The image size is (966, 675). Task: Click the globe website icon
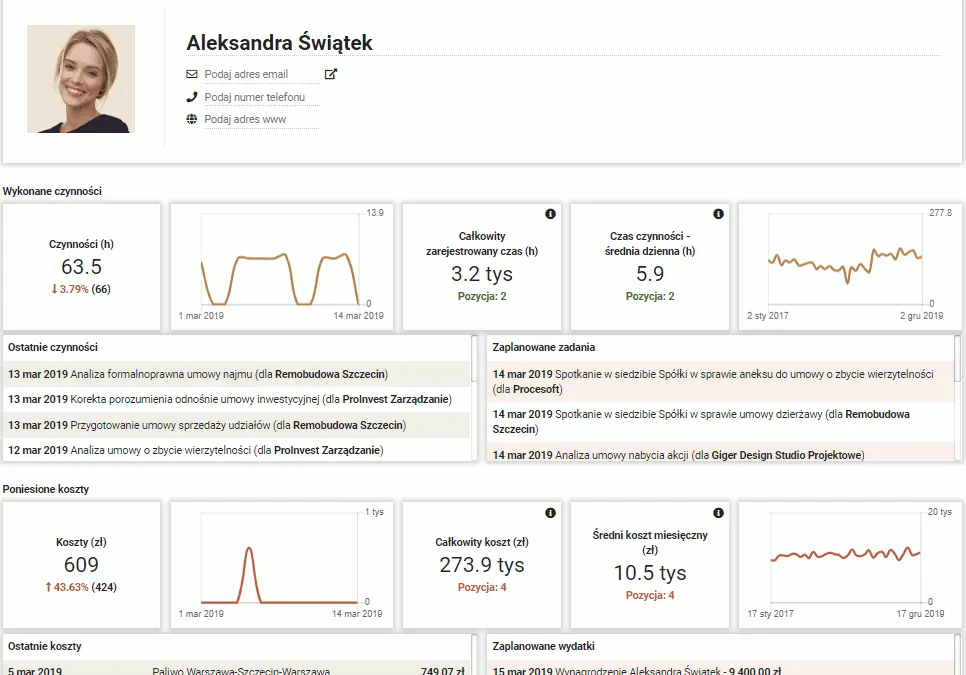click(x=192, y=119)
